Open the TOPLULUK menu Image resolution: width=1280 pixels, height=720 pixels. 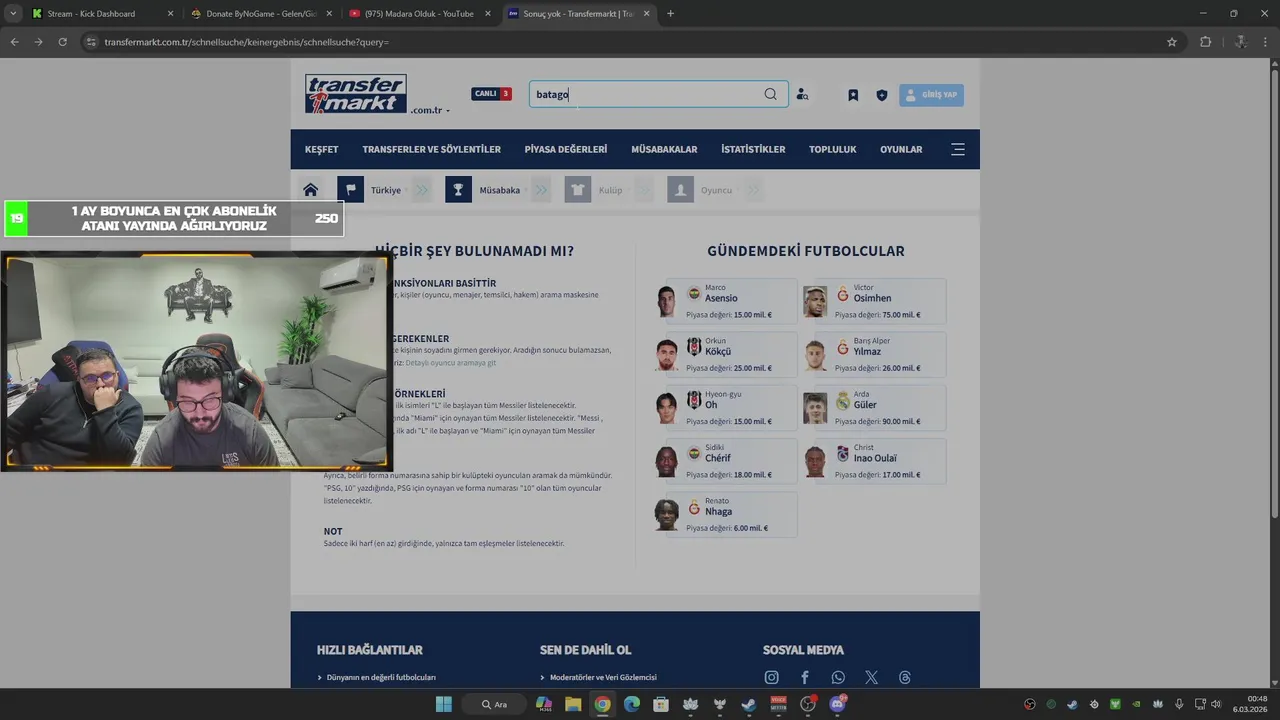point(833,149)
